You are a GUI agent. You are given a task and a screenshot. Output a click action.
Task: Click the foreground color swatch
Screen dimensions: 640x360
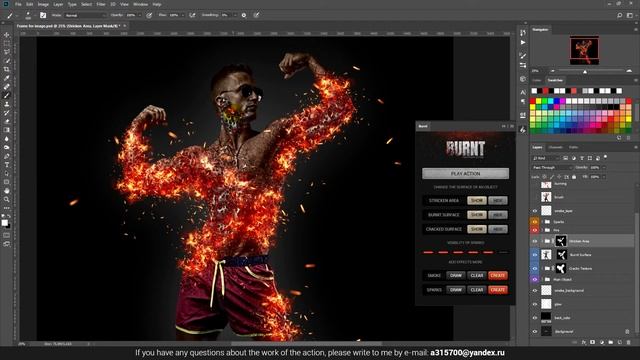4,222
